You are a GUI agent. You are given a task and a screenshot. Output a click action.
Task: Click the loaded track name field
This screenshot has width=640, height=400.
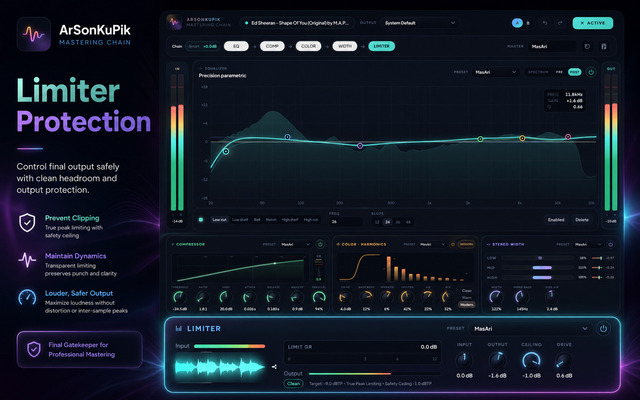297,23
